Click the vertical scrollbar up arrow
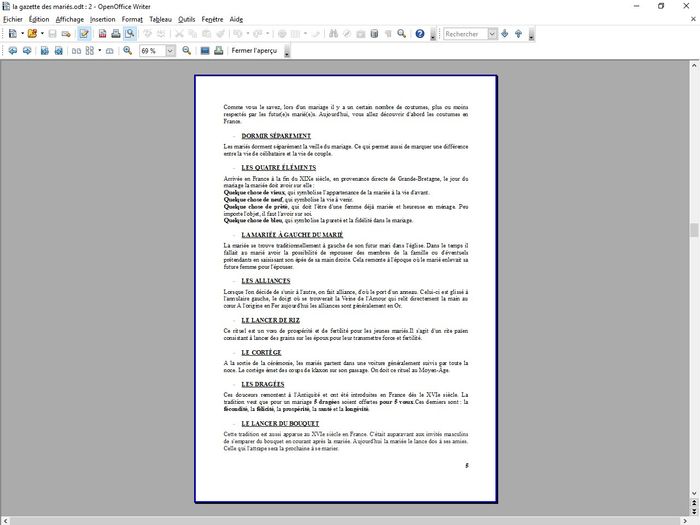This screenshot has width=700, height=525. [x=694, y=66]
